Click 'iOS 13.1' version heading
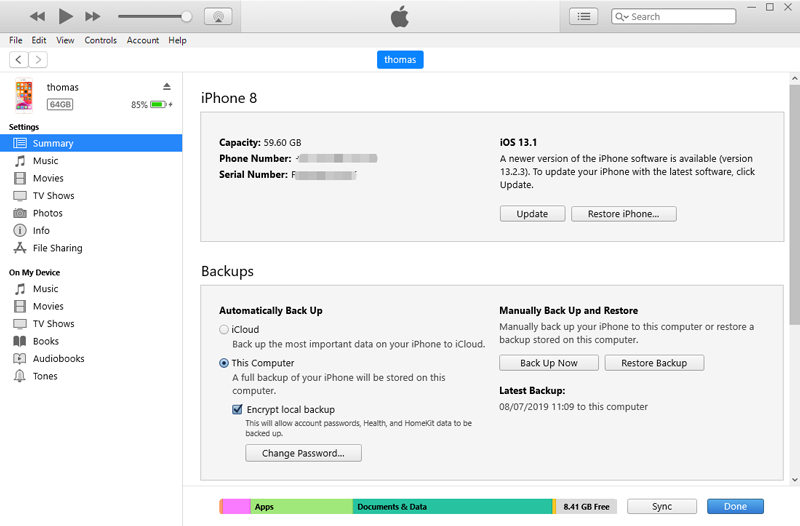800x526 pixels. coord(518,142)
